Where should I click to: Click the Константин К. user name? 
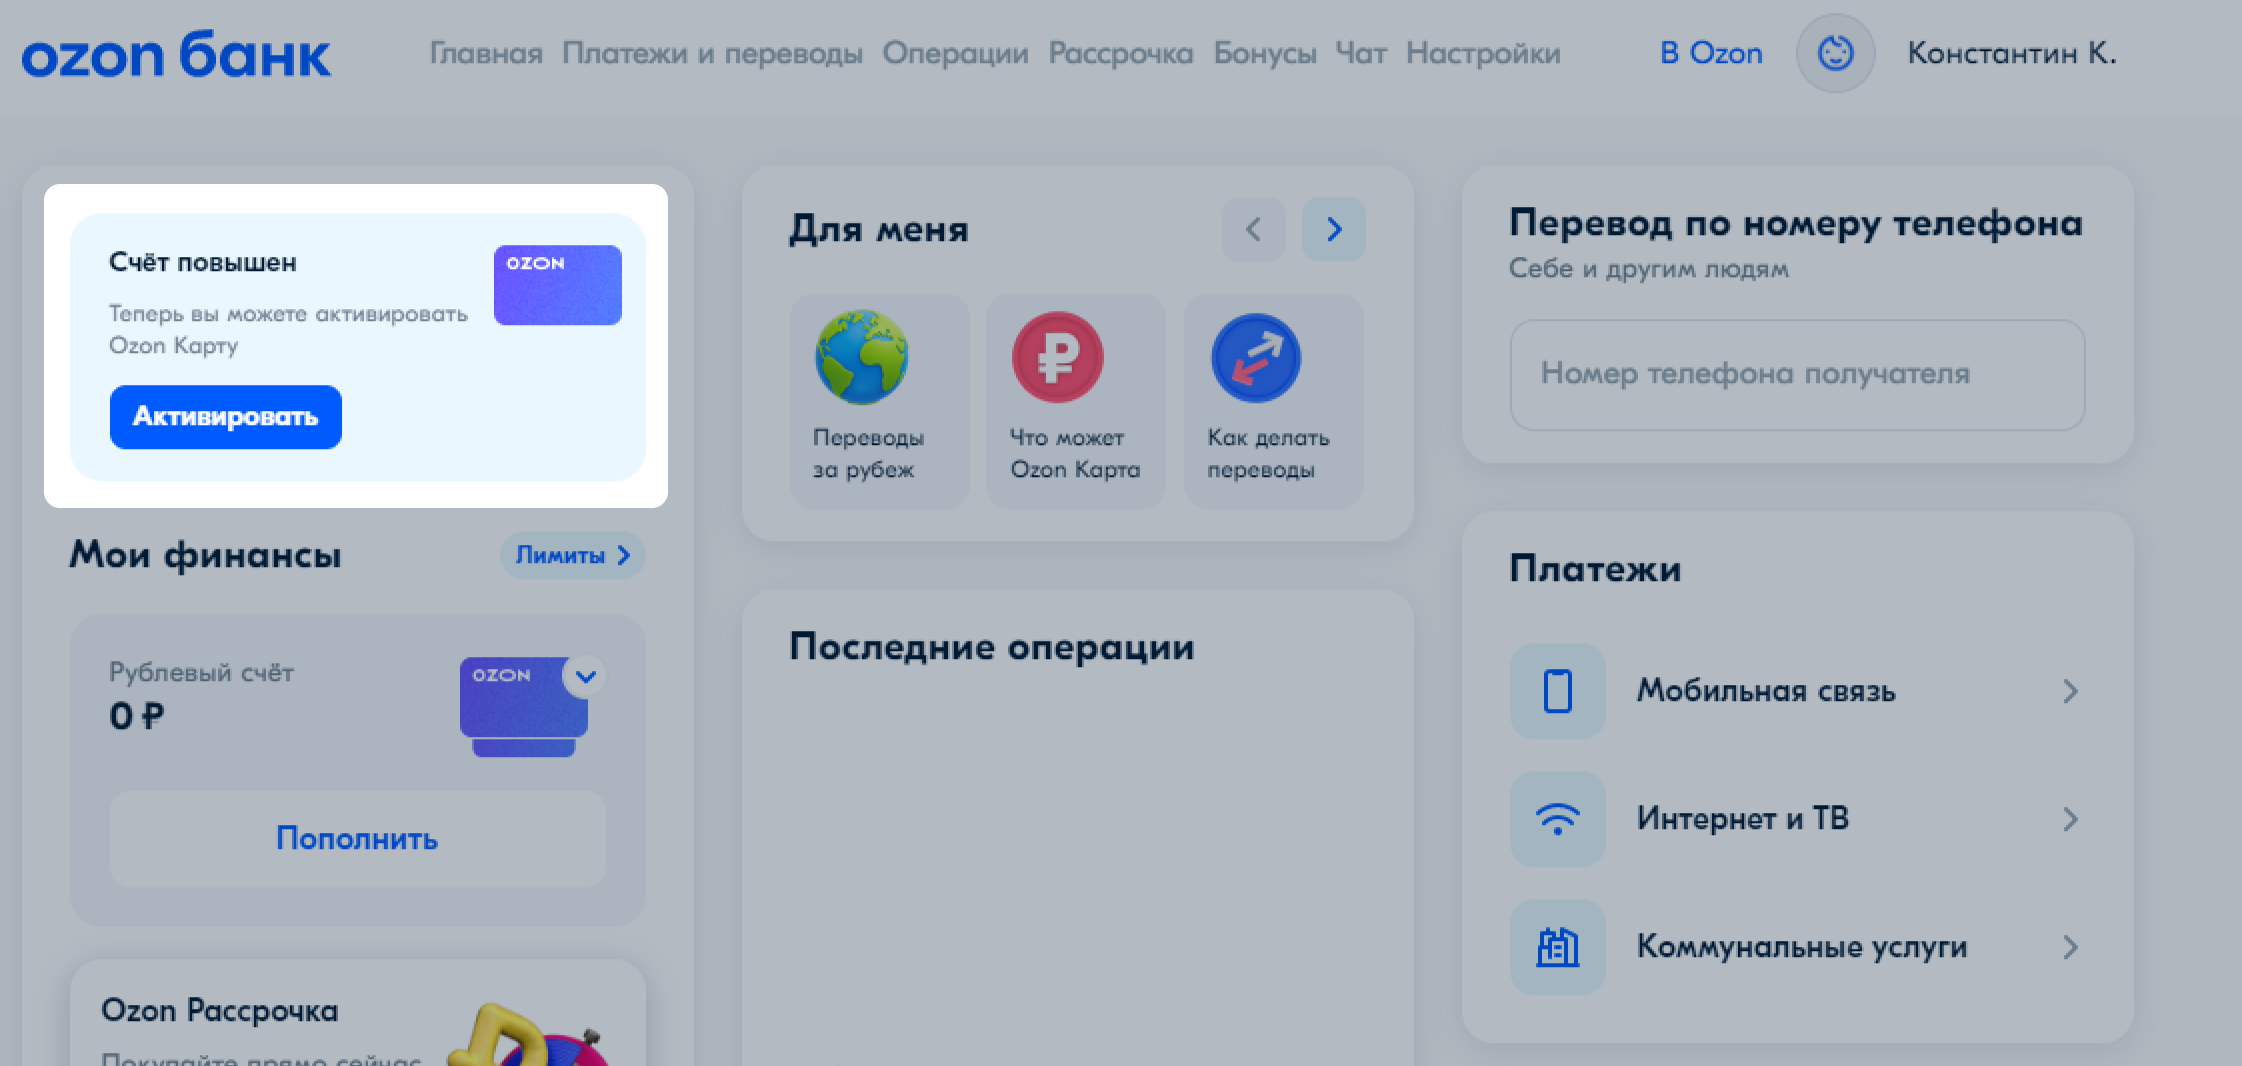(2012, 53)
